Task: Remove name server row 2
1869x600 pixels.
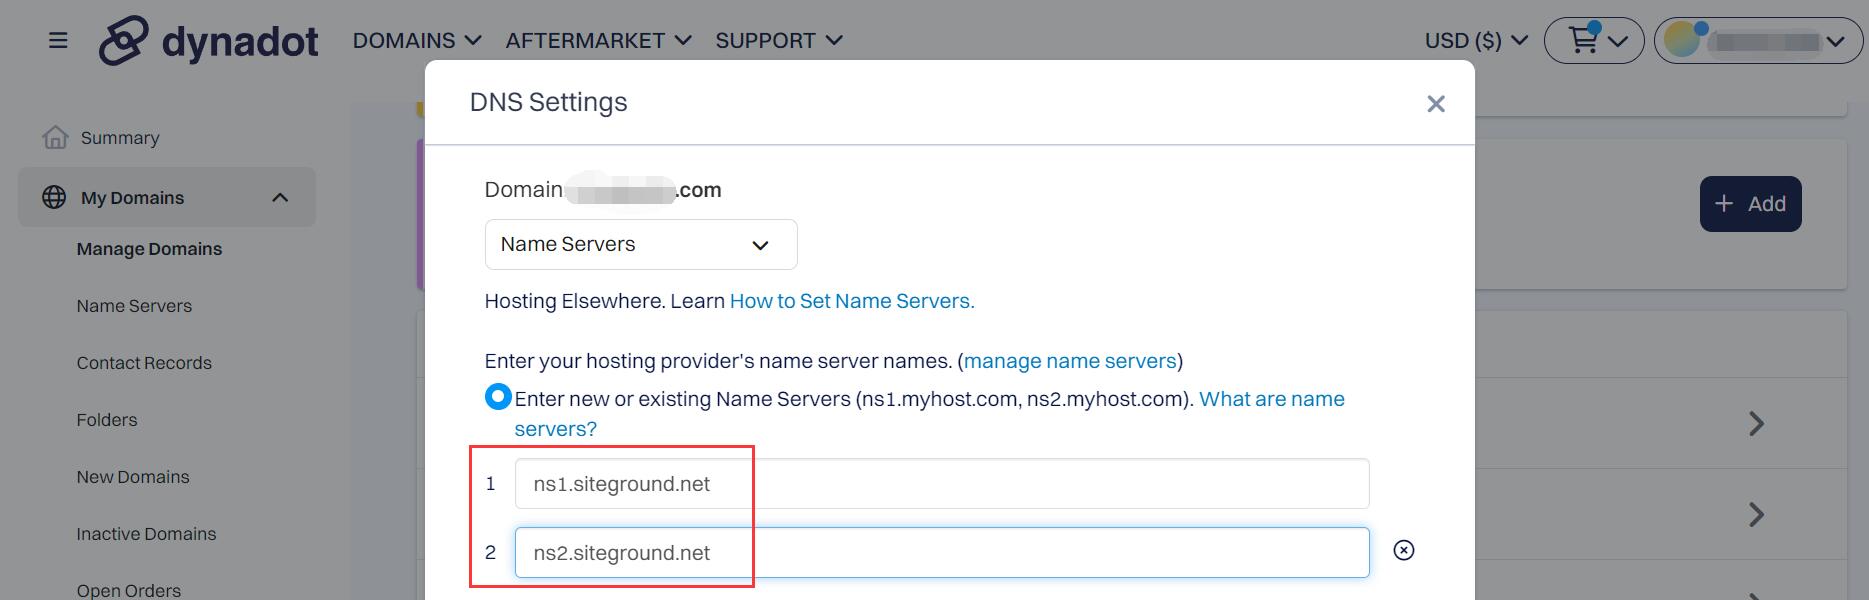Action: click(1404, 550)
